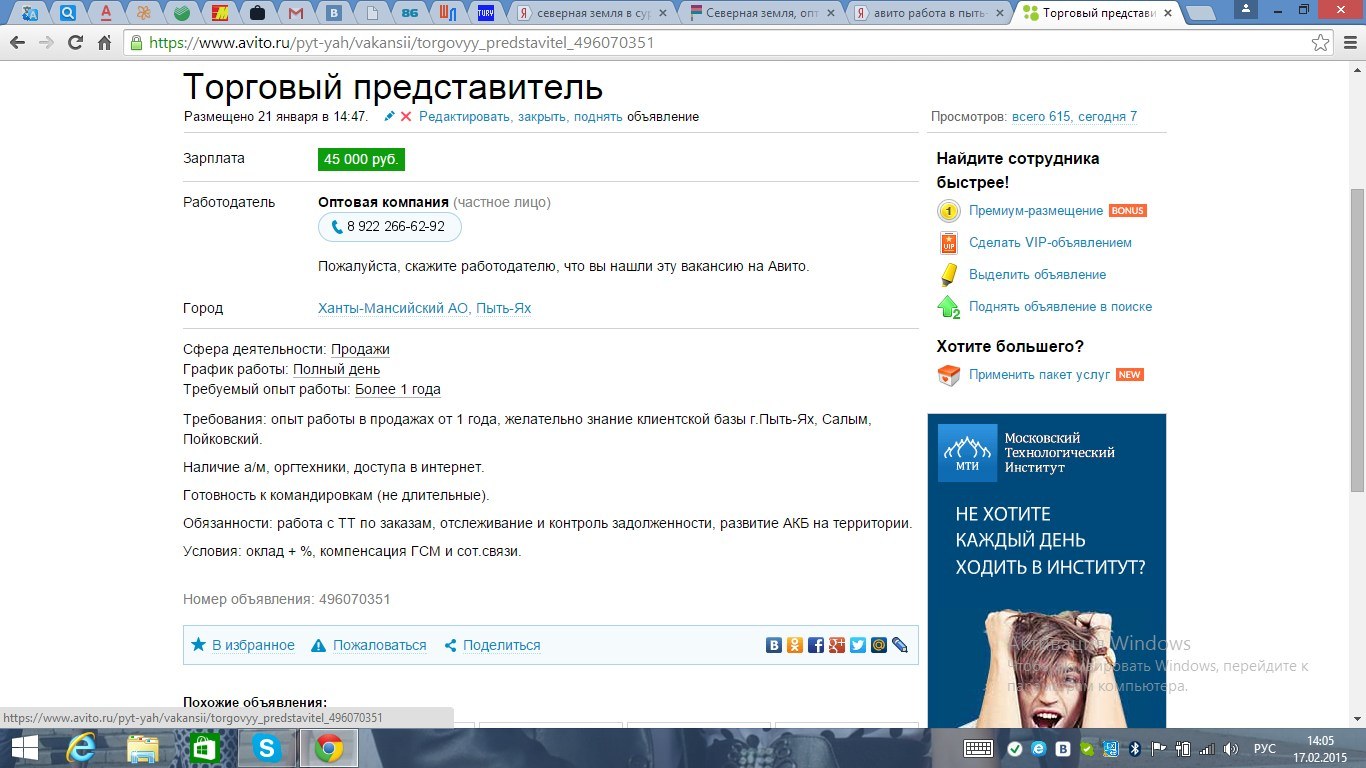Switch to the авито работа в пыть browser tab
The height and width of the screenshot is (768, 1366).
[930, 13]
